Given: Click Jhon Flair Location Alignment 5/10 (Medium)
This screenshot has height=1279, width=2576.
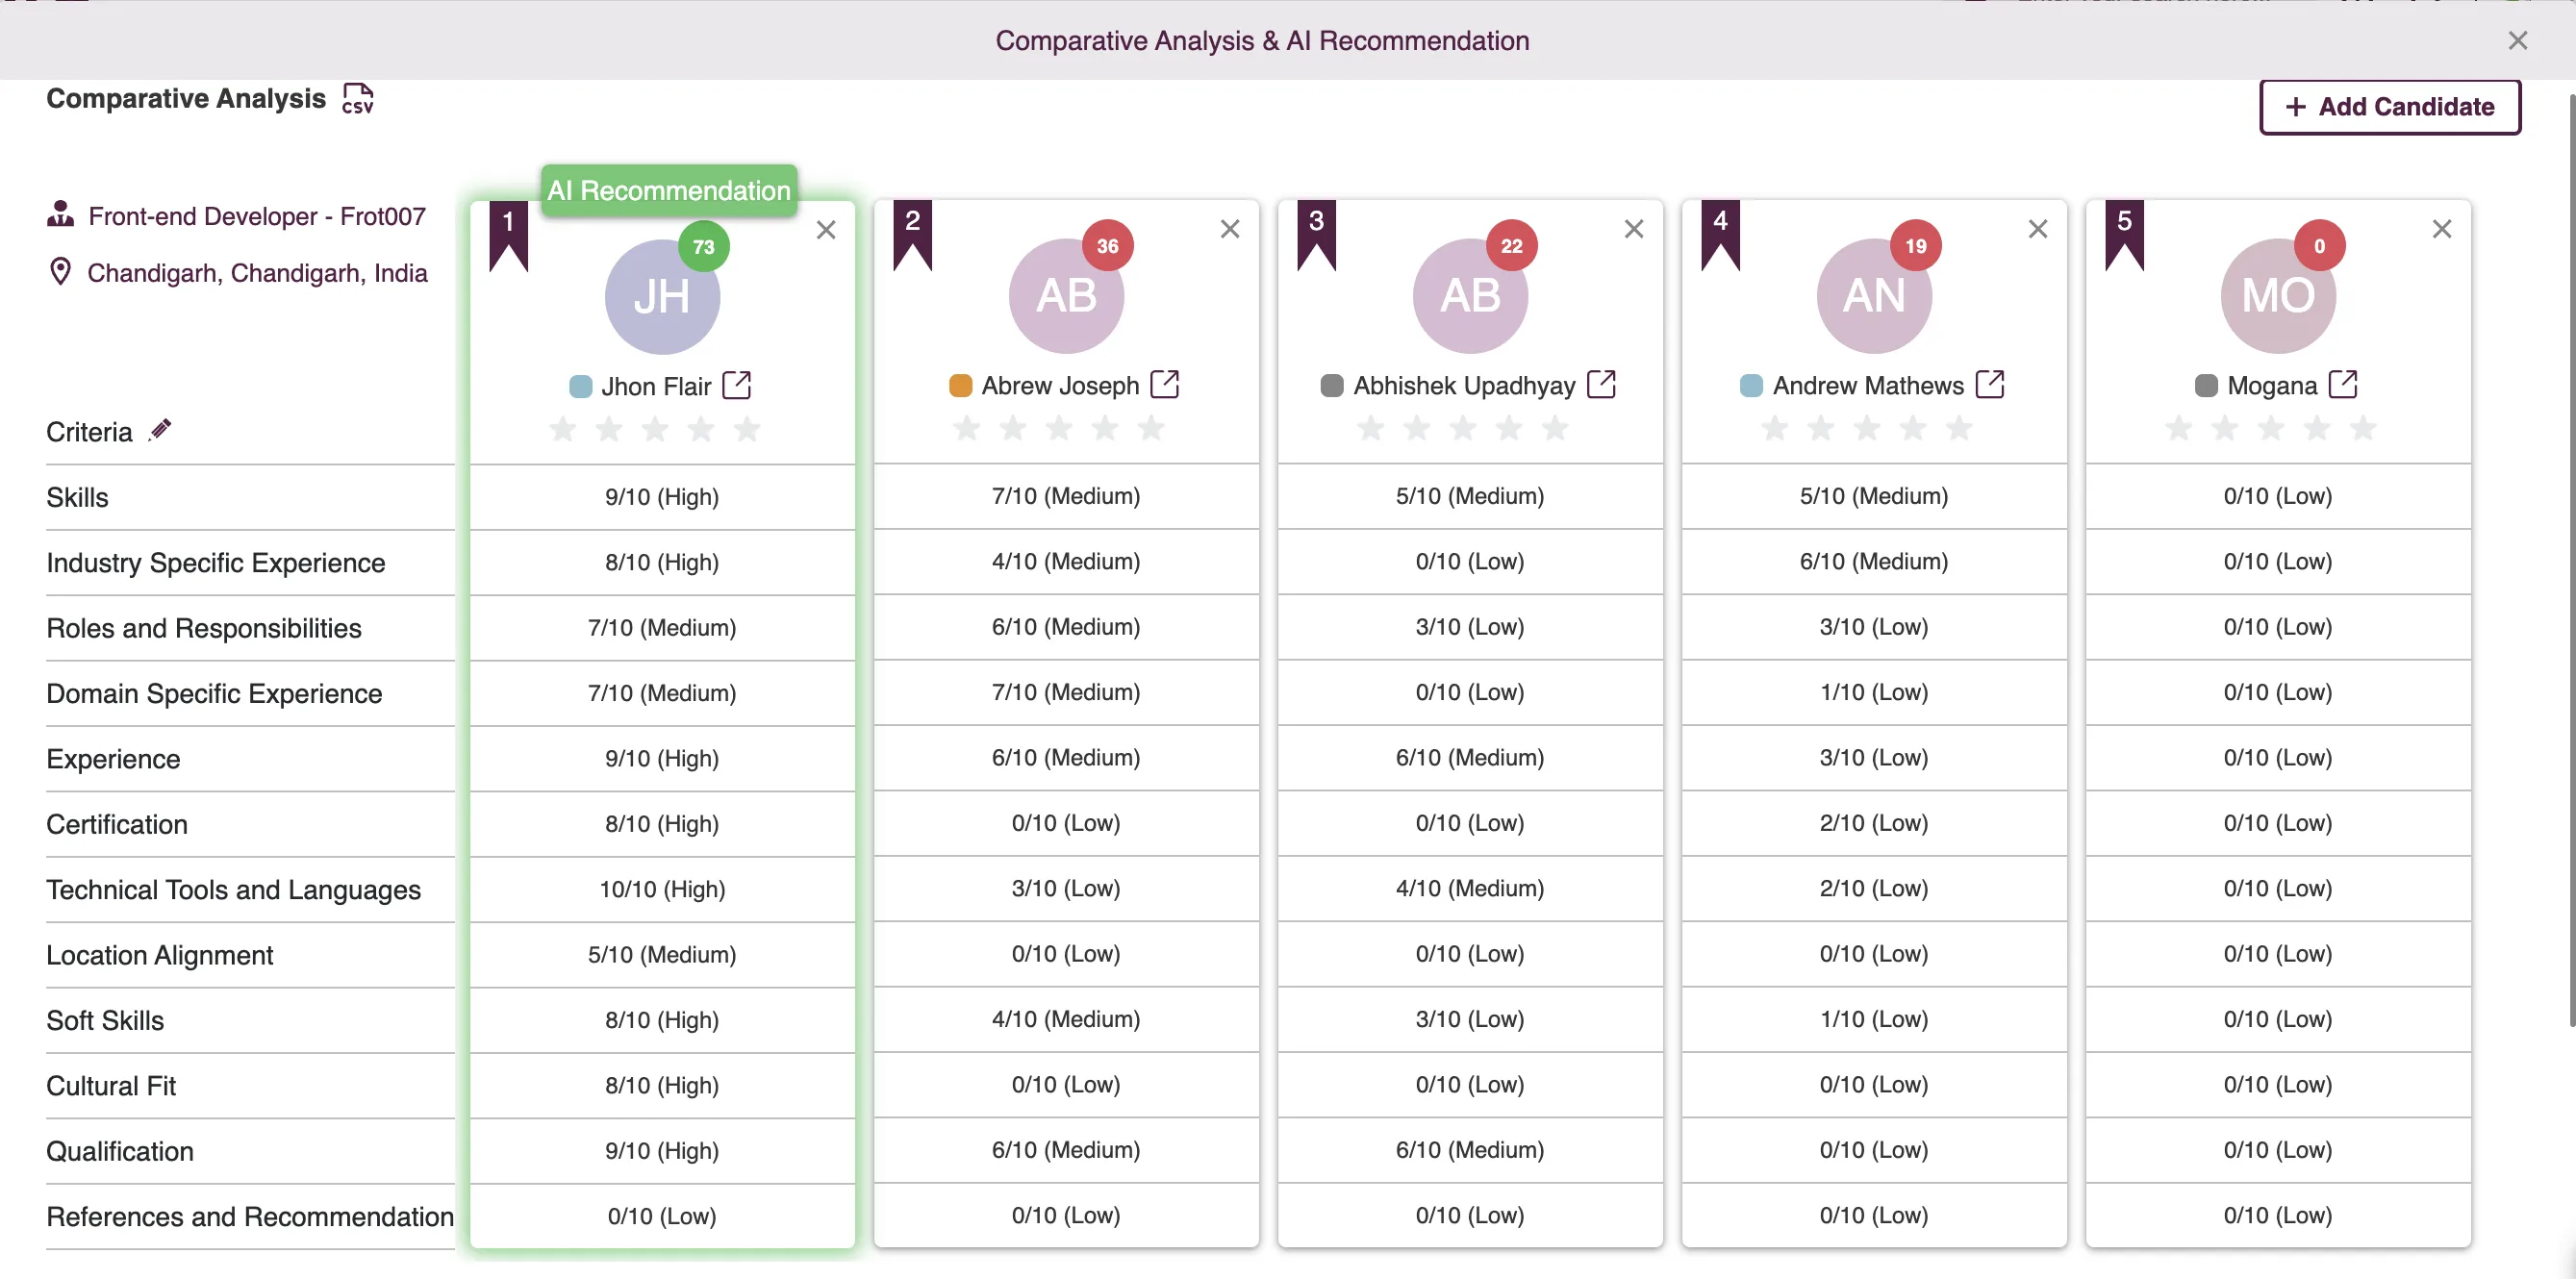Looking at the screenshot, I should (x=662, y=954).
